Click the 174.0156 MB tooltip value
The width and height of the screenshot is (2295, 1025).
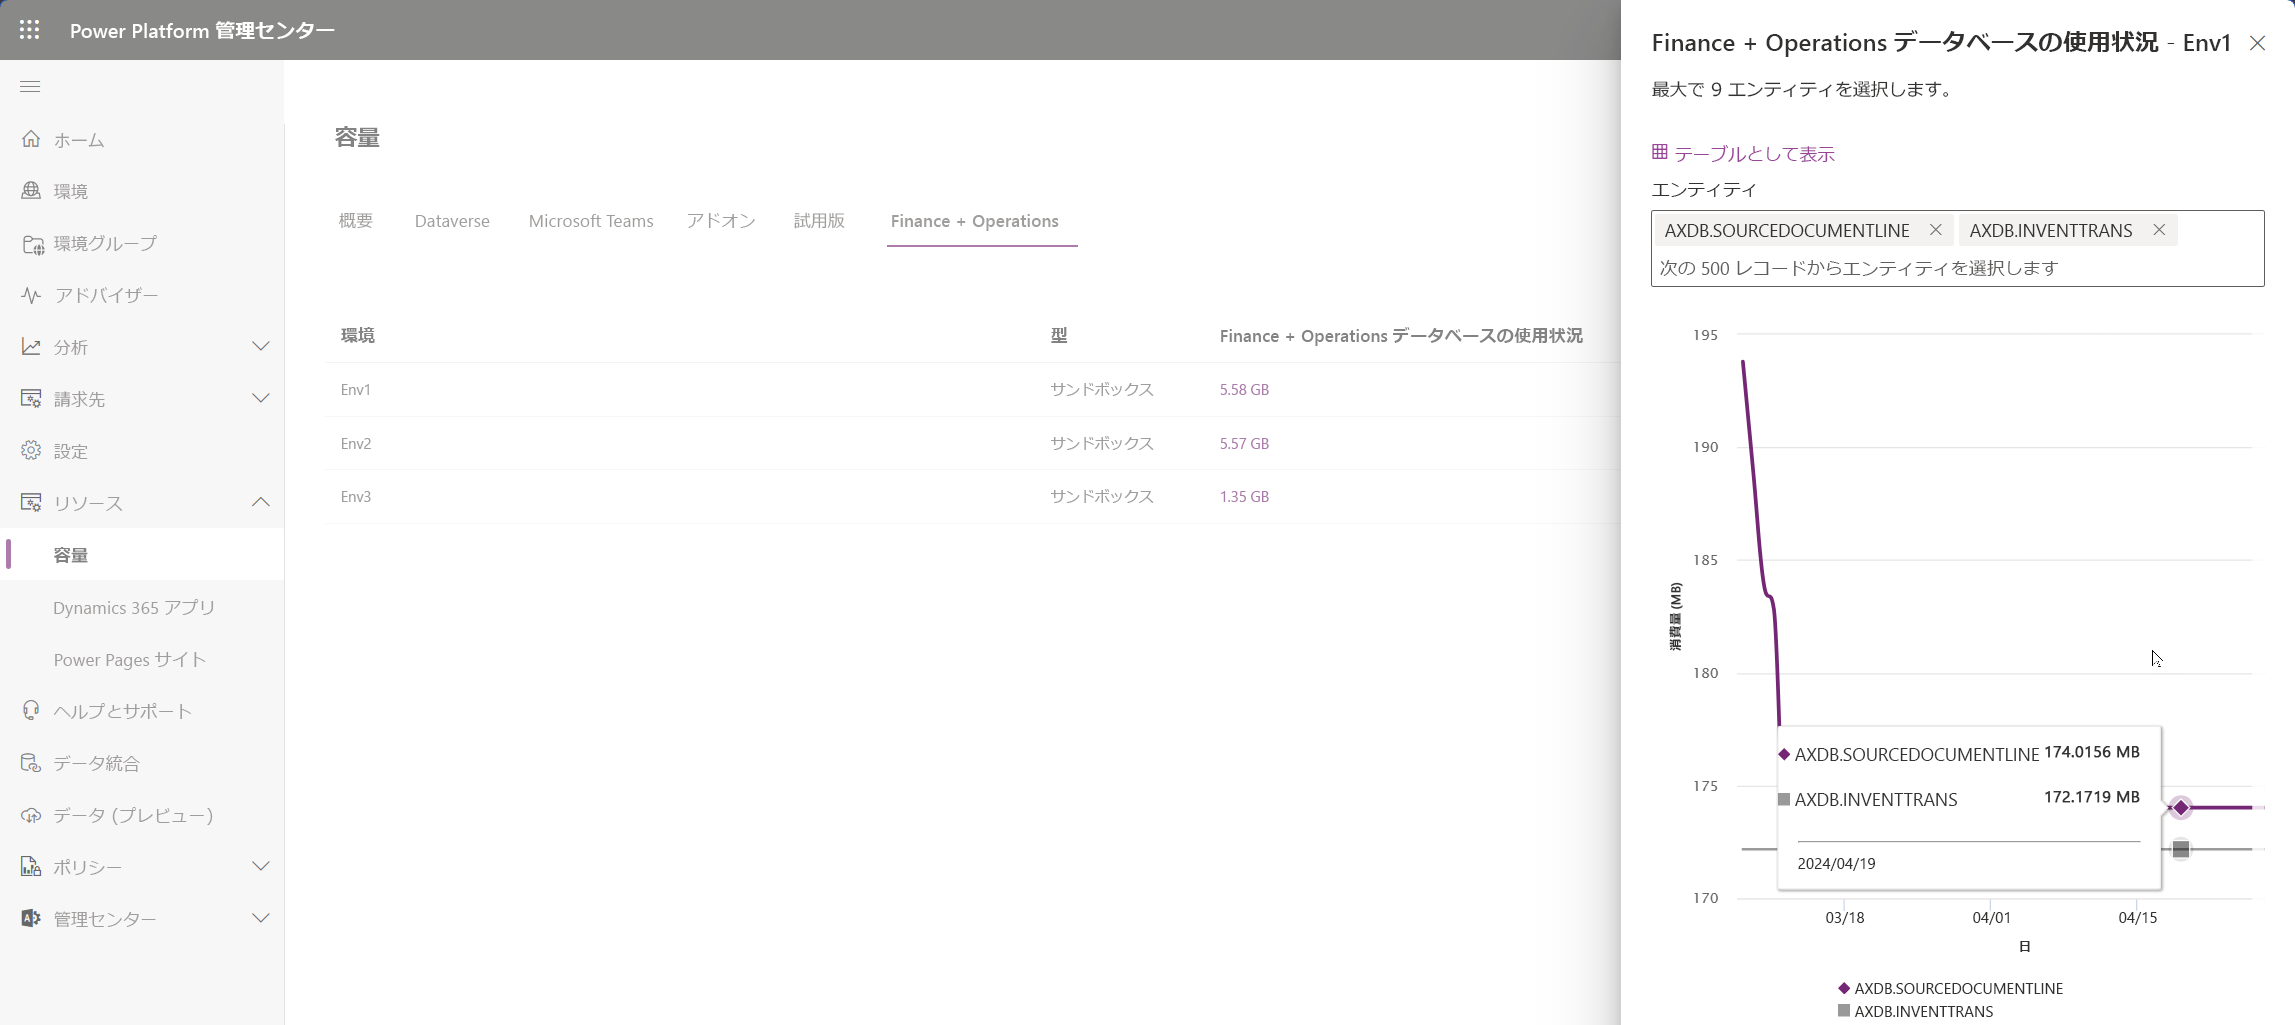click(2092, 752)
